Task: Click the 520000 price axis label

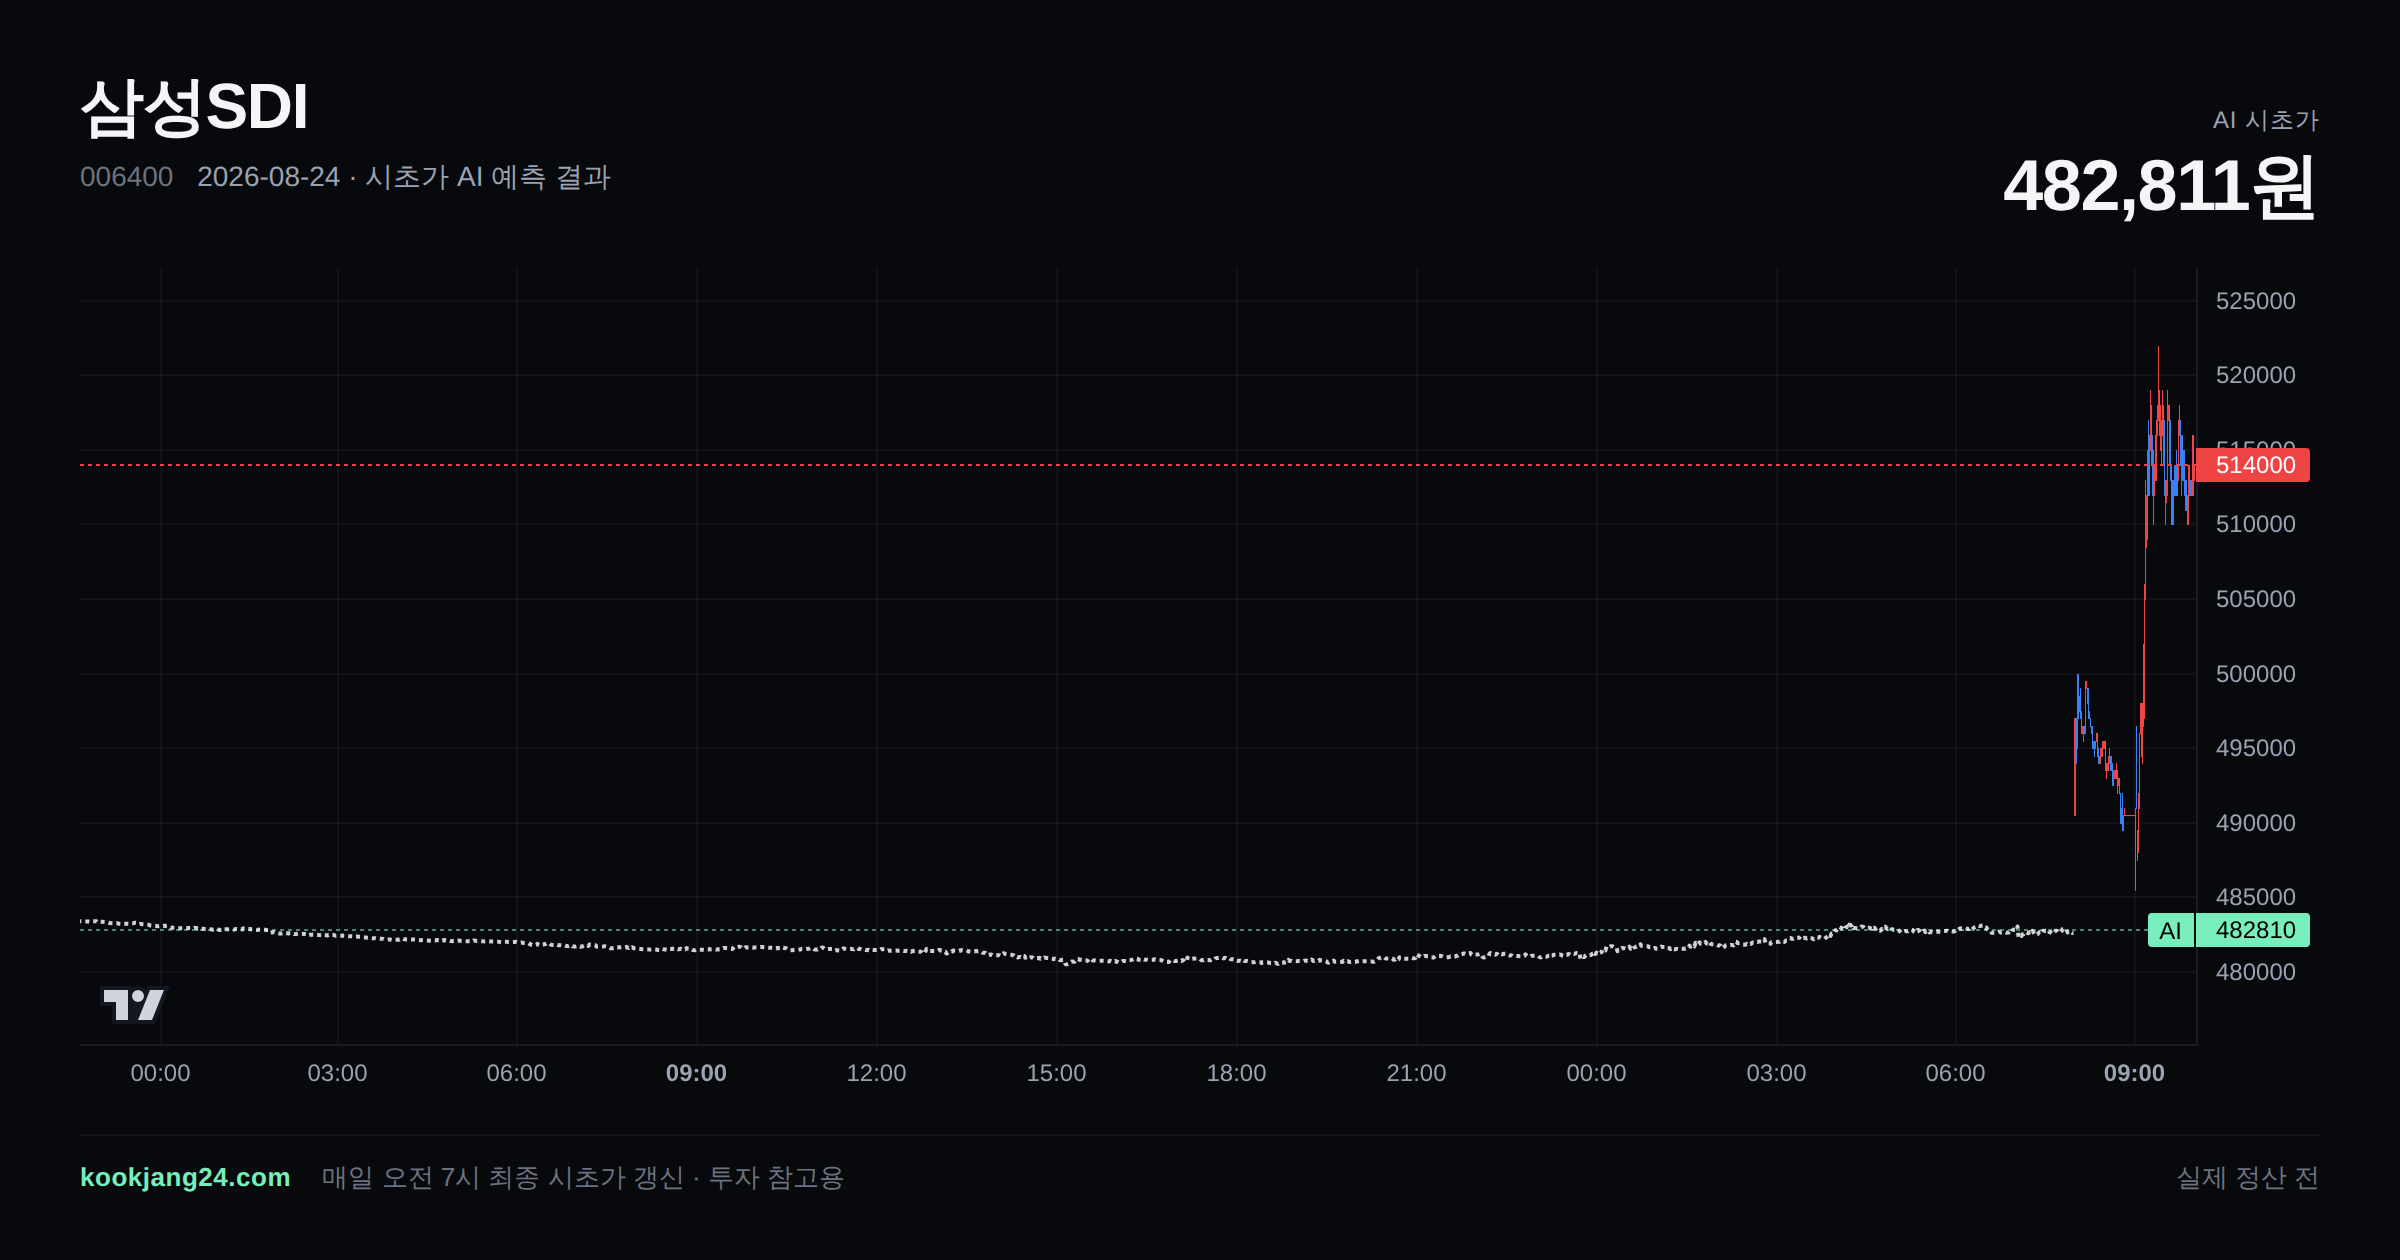Action: pos(2255,375)
